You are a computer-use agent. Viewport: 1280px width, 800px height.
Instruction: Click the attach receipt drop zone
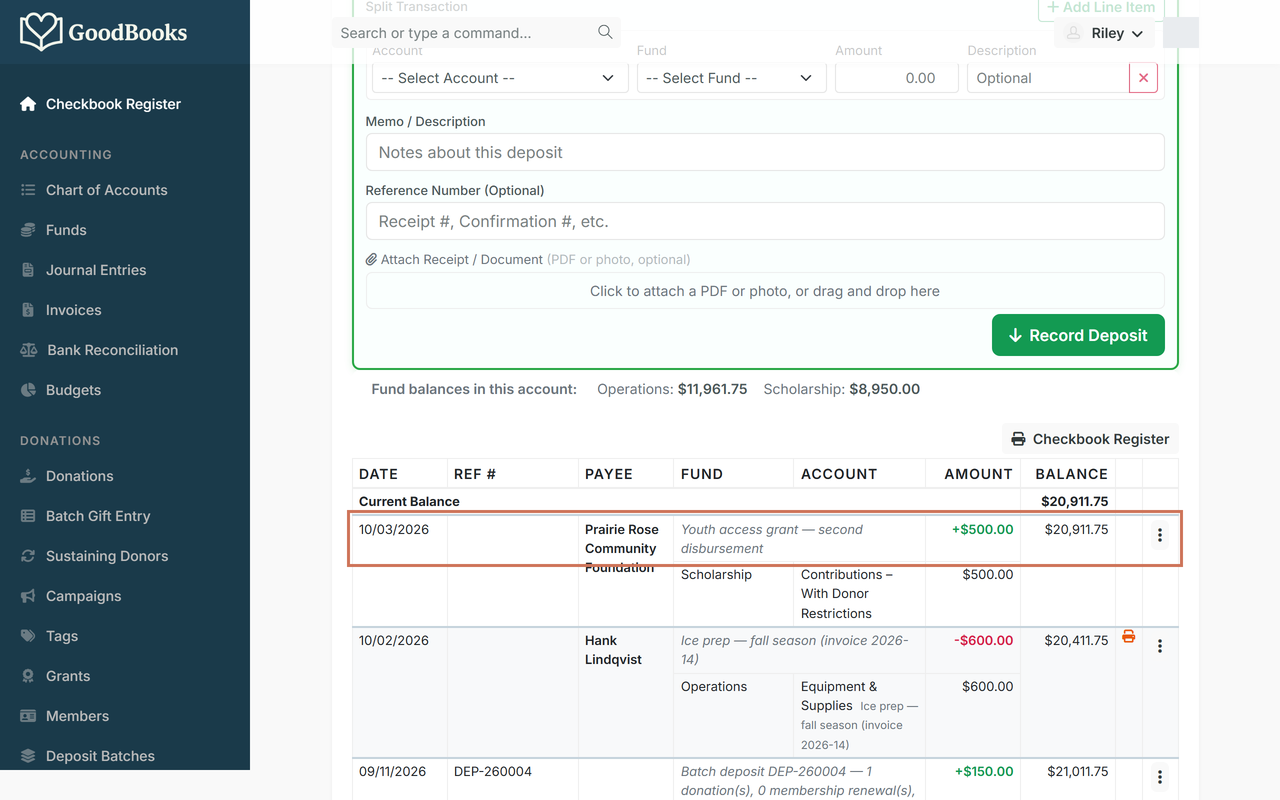pyautogui.click(x=765, y=291)
